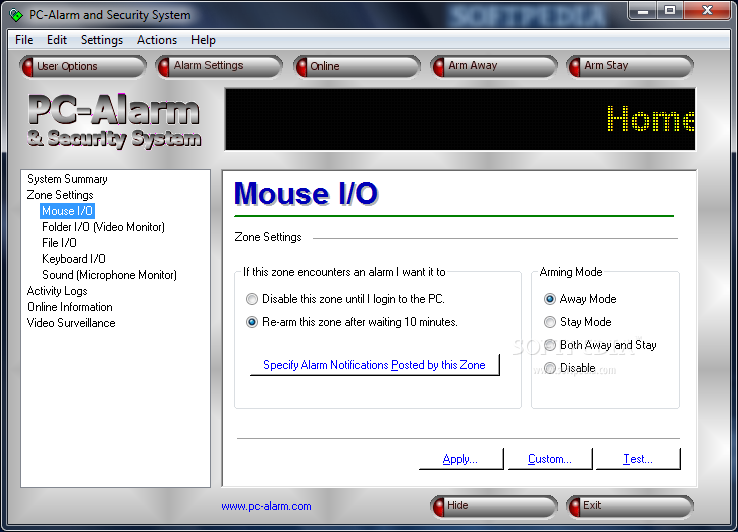Select Folder I/O (Video Monitor) zone
738x532 pixels.
tap(104, 227)
